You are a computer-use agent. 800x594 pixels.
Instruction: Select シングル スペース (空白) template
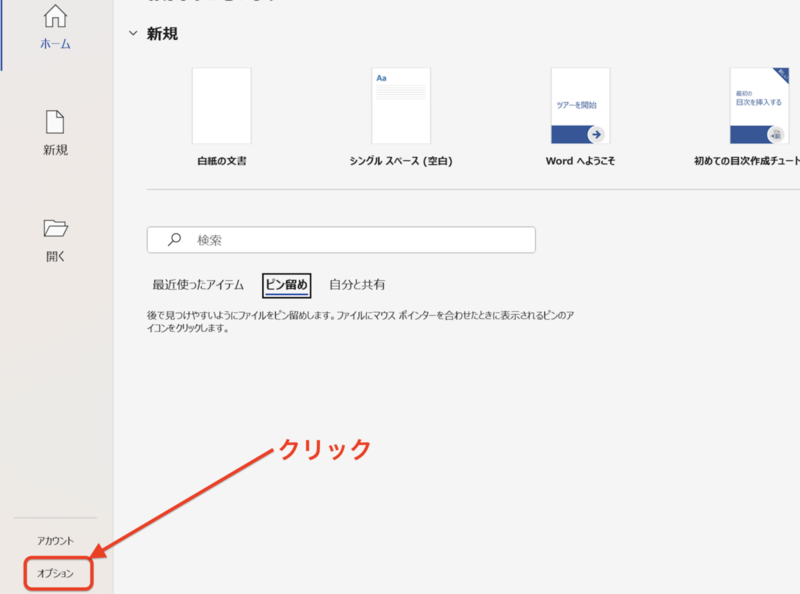click(x=401, y=106)
